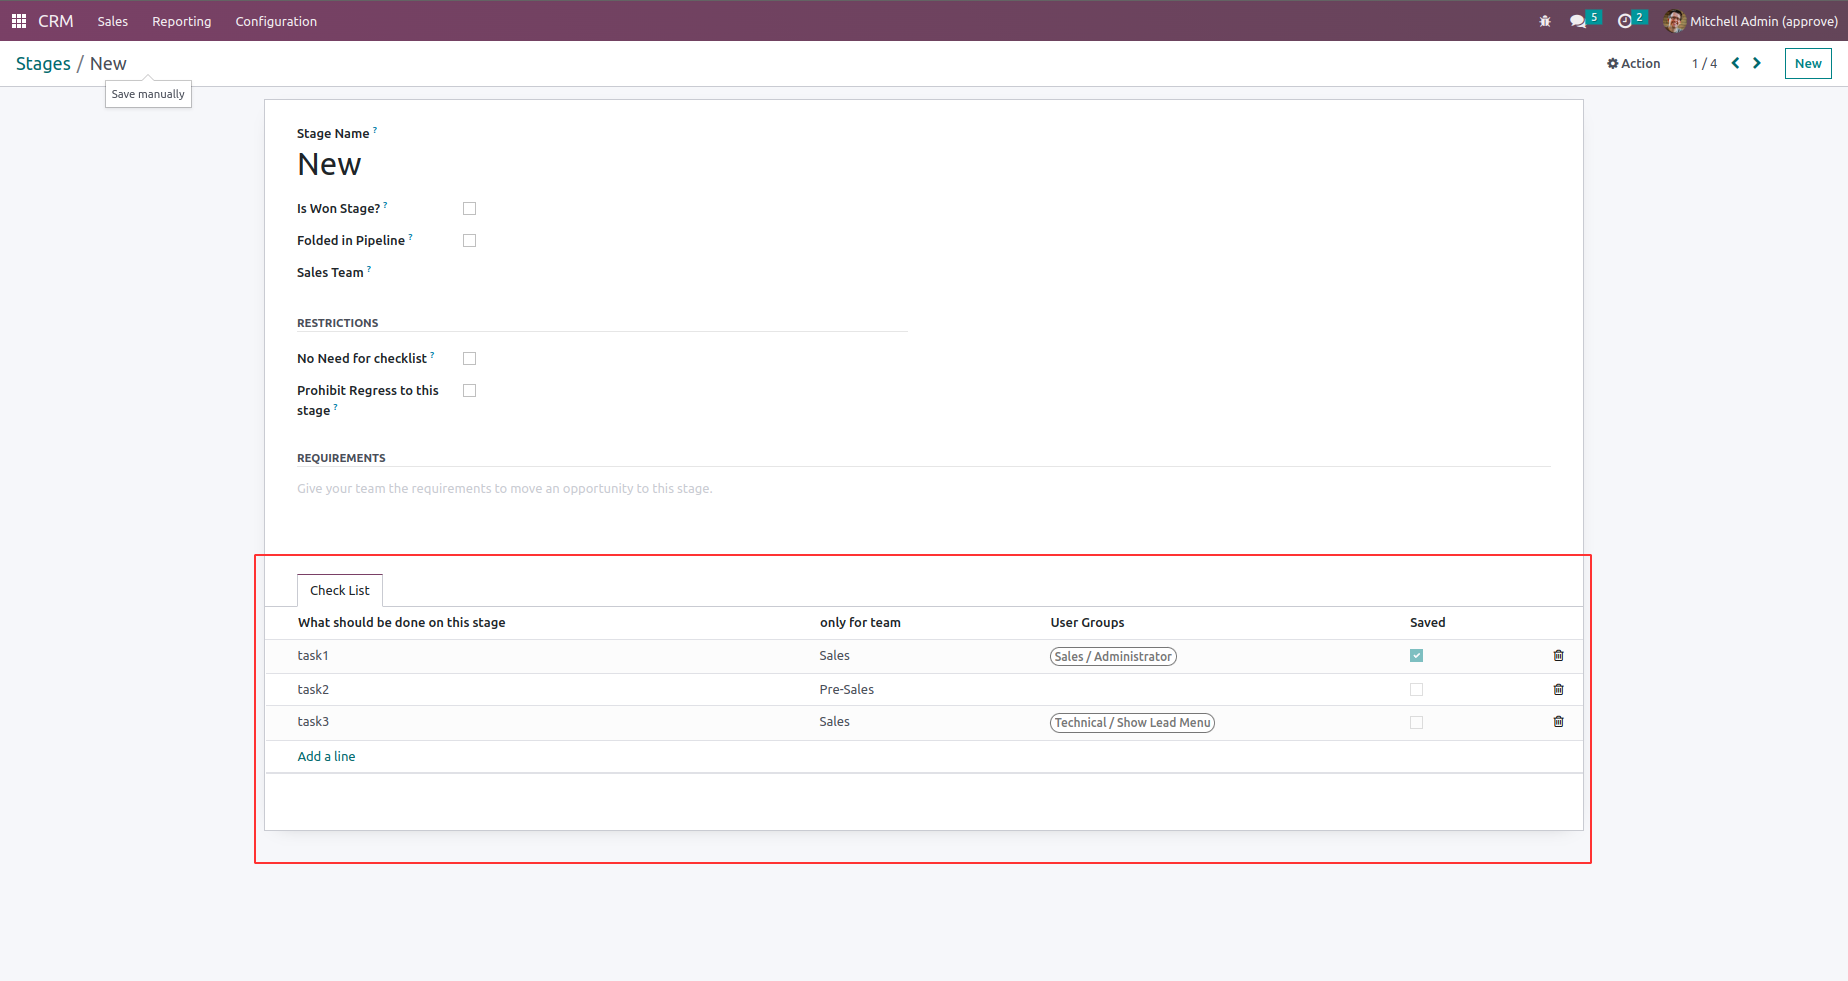Toggle the Folded in Pipeline checkbox
Viewport: 1848px width, 981px height.
(x=470, y=241)
